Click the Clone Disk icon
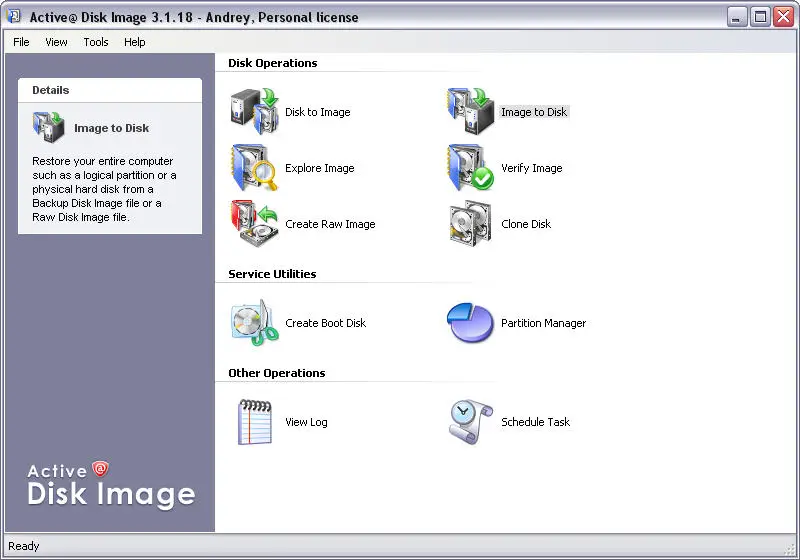 coord(470,224)
